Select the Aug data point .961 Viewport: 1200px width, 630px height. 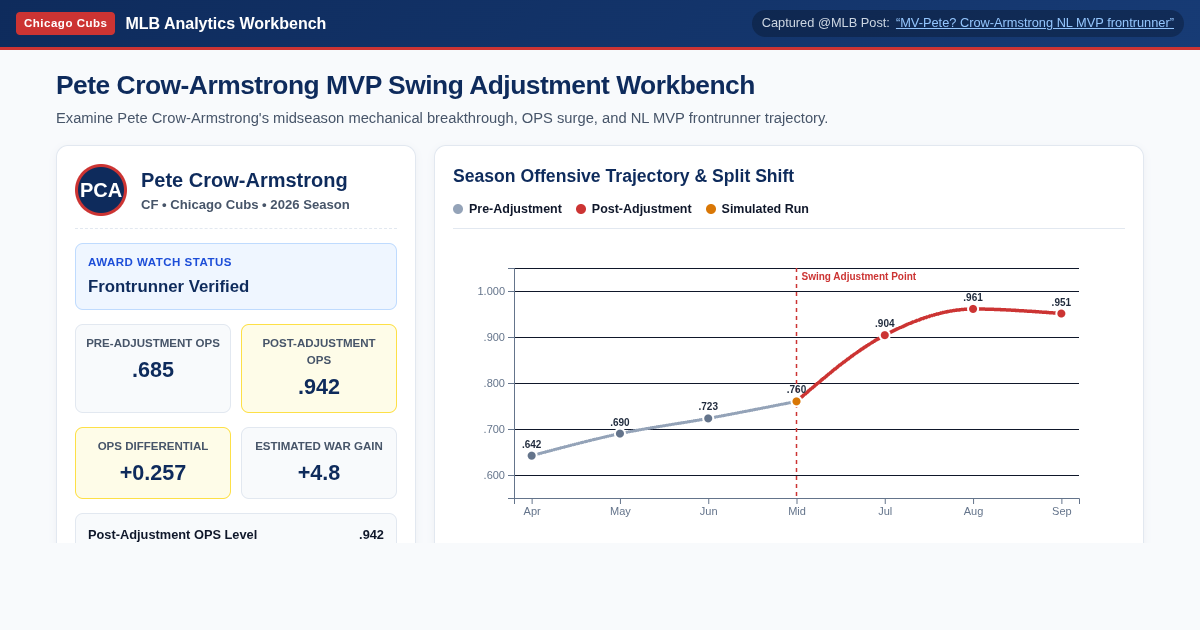[x=973, y=309]
